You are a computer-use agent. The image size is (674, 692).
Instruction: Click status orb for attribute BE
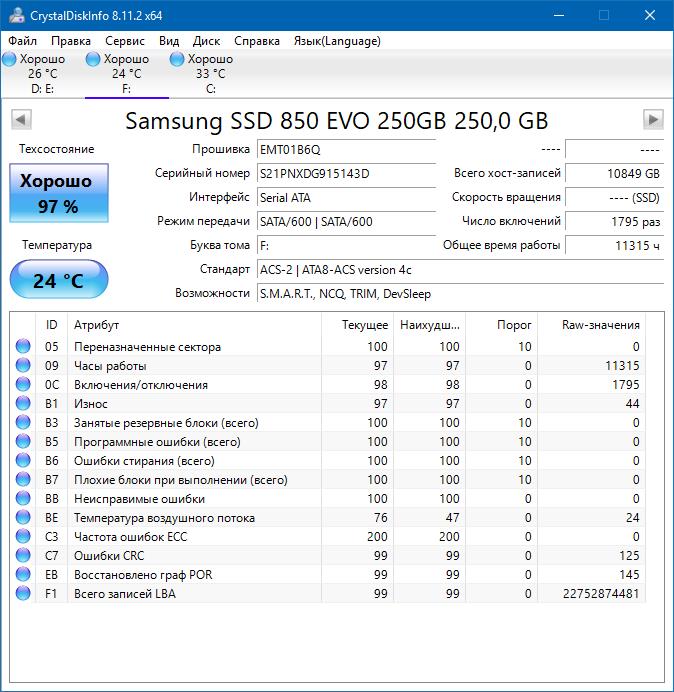23,517
